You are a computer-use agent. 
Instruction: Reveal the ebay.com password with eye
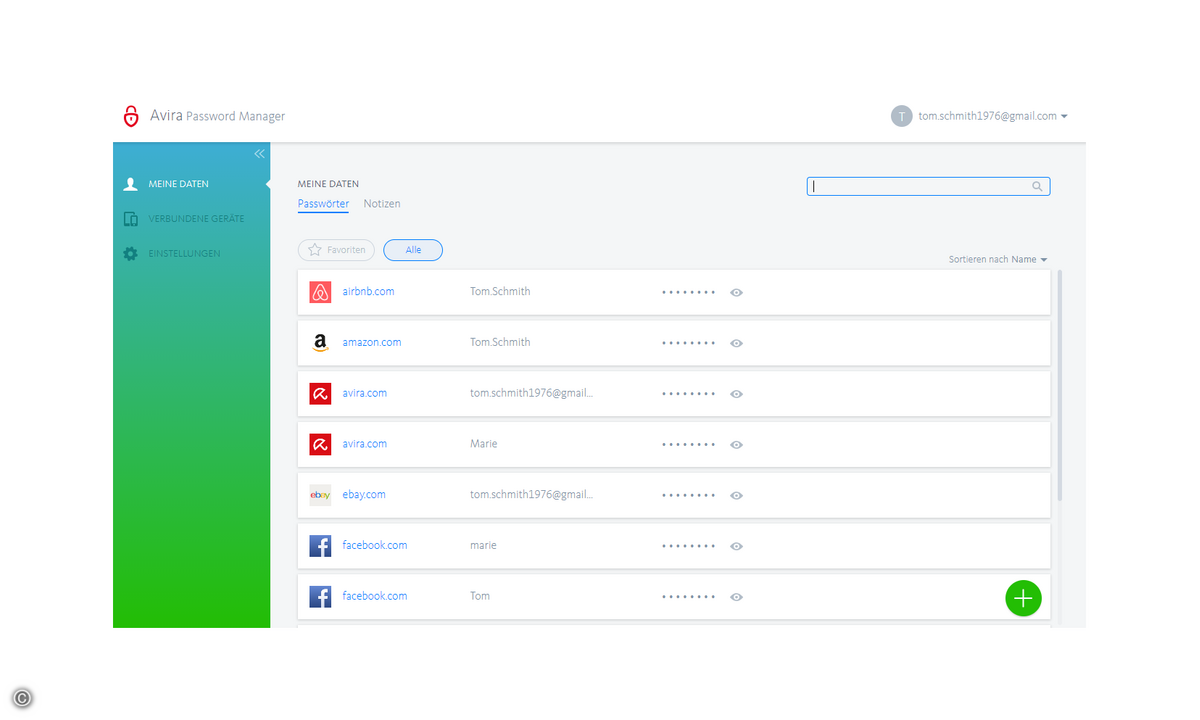coord(736,495)
